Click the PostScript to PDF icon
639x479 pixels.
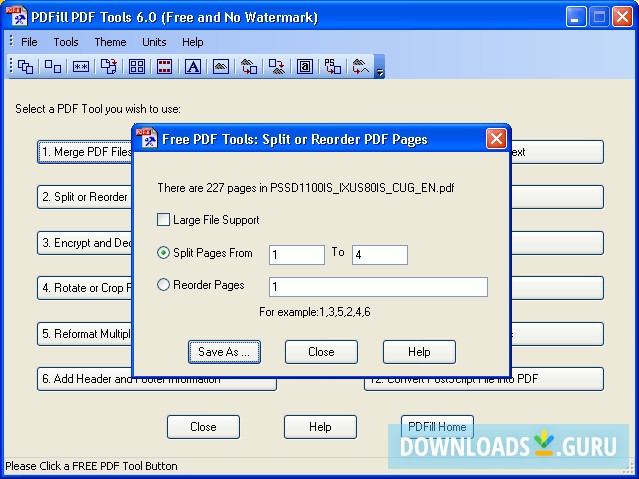pyautogui.click(x=333, y=66)
